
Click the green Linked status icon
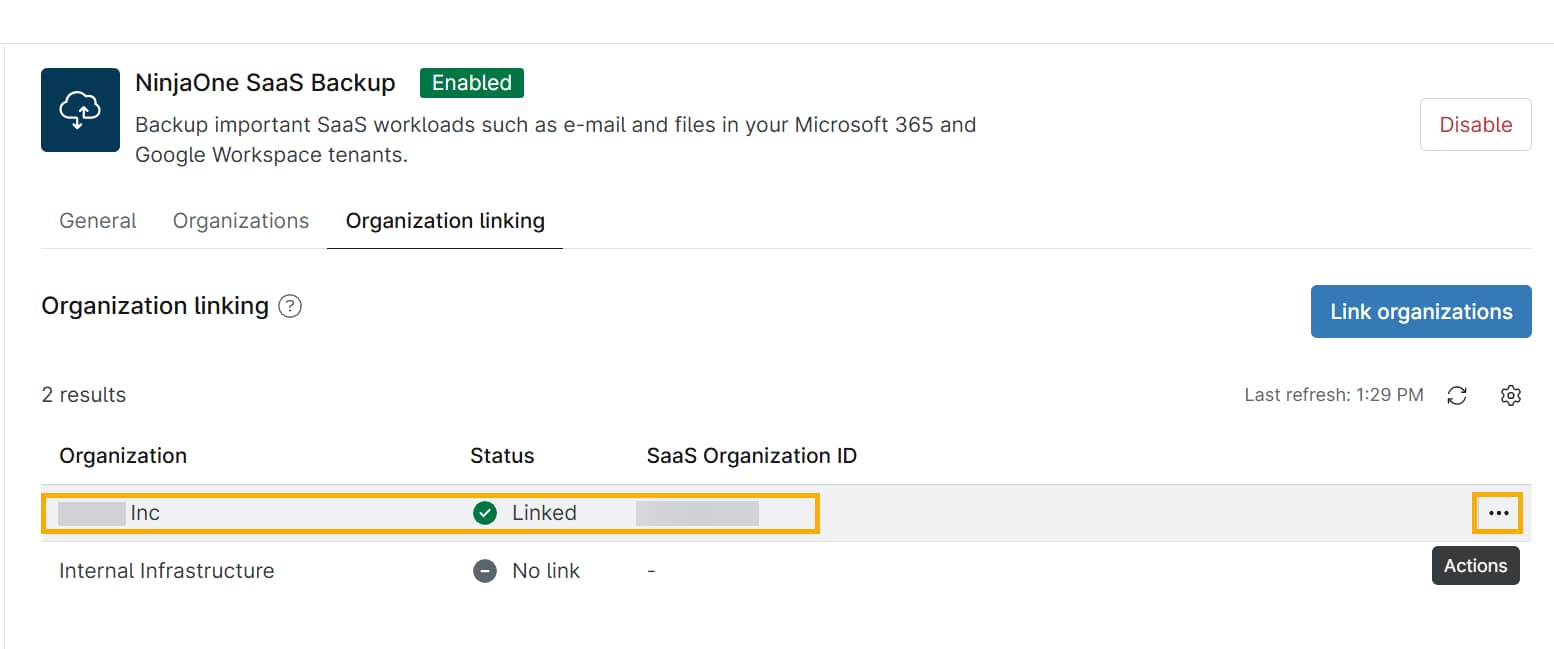pyautogui.click(x=484, y=512)
